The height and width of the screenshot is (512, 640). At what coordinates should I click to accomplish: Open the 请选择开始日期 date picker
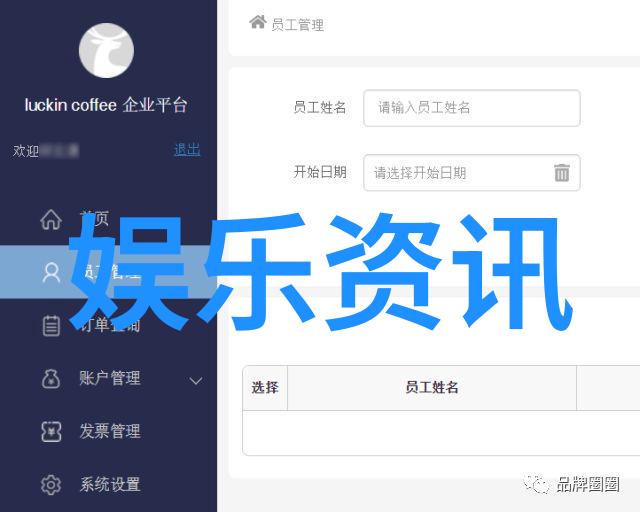coord(471,173)
